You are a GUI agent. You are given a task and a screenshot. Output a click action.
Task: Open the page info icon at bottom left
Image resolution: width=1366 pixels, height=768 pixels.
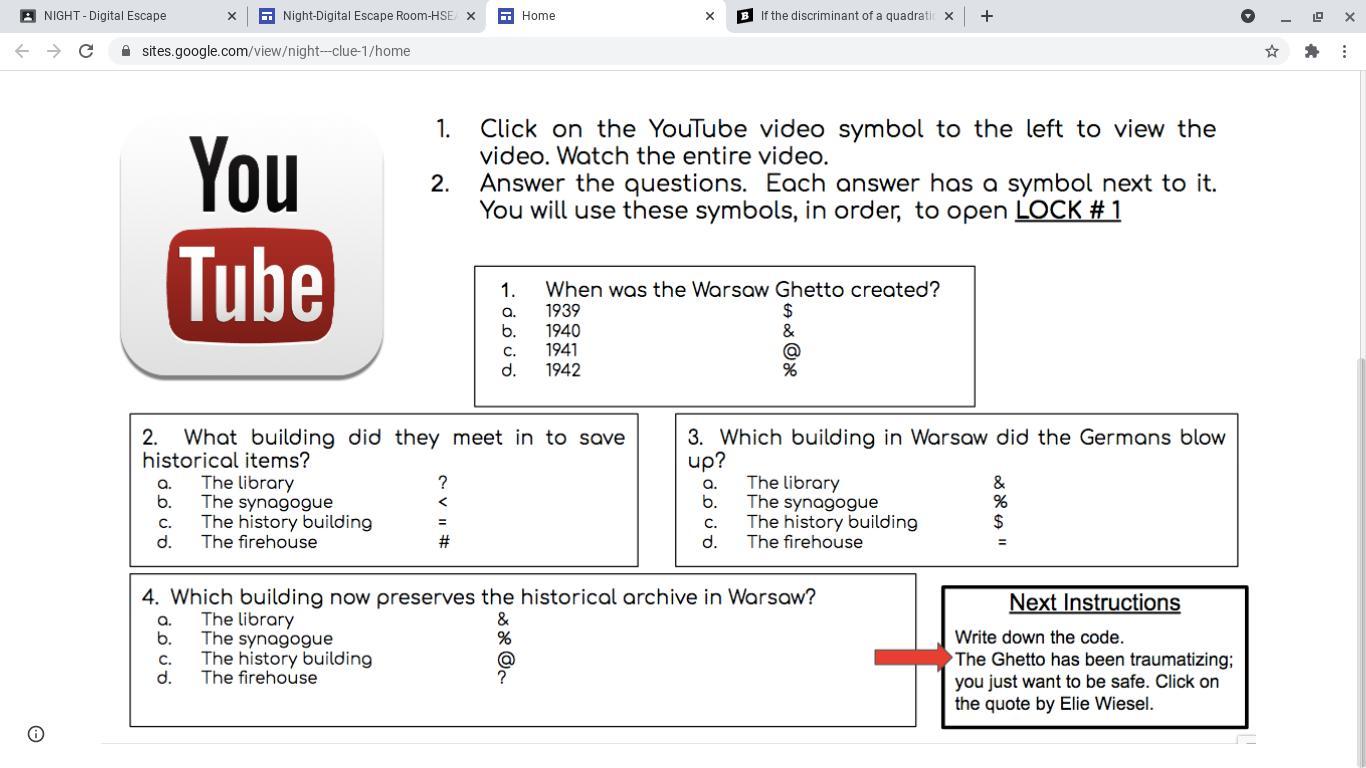[x=36, y=734]
